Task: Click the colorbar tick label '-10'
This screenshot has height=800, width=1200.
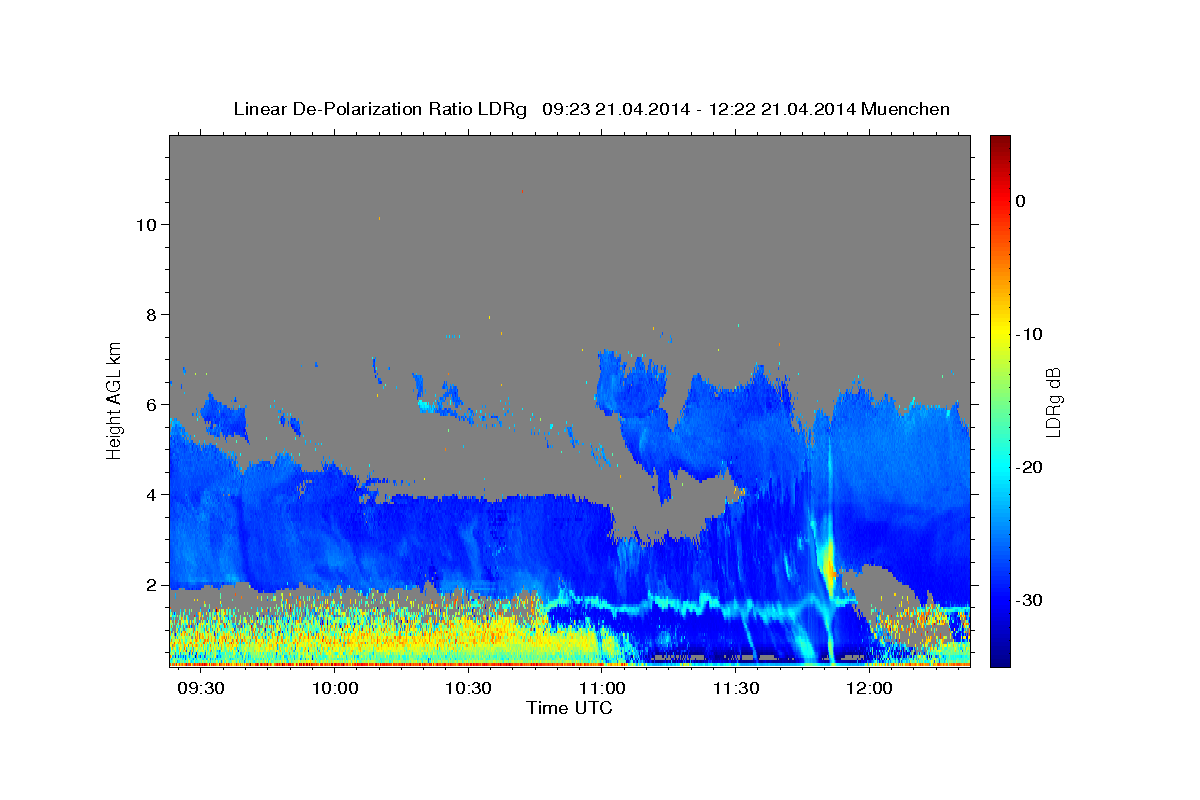Action: [1030, 334]
